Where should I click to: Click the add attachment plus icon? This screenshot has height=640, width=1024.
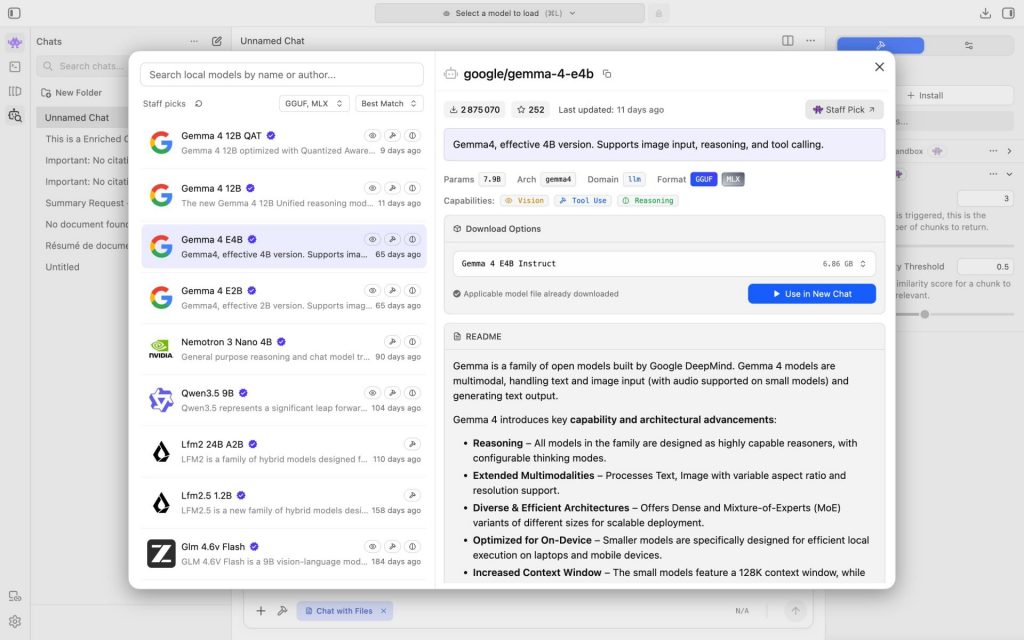pos(261,611)
